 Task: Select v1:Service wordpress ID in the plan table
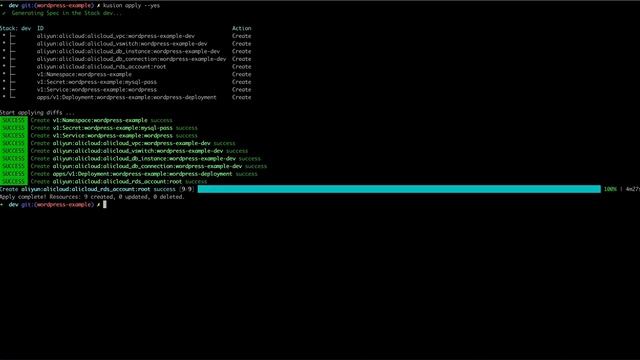coord(97,89)
